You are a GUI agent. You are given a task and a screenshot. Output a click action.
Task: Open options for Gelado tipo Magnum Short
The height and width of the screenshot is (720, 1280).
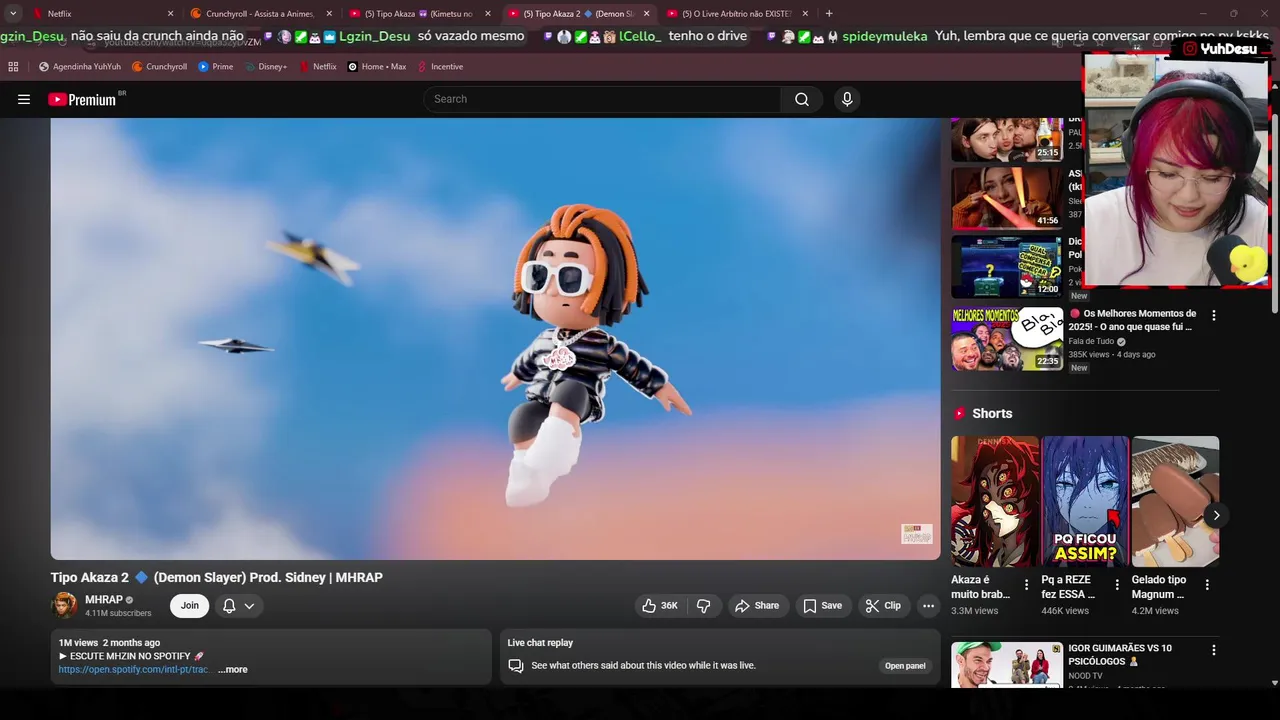coord(1207,585)
